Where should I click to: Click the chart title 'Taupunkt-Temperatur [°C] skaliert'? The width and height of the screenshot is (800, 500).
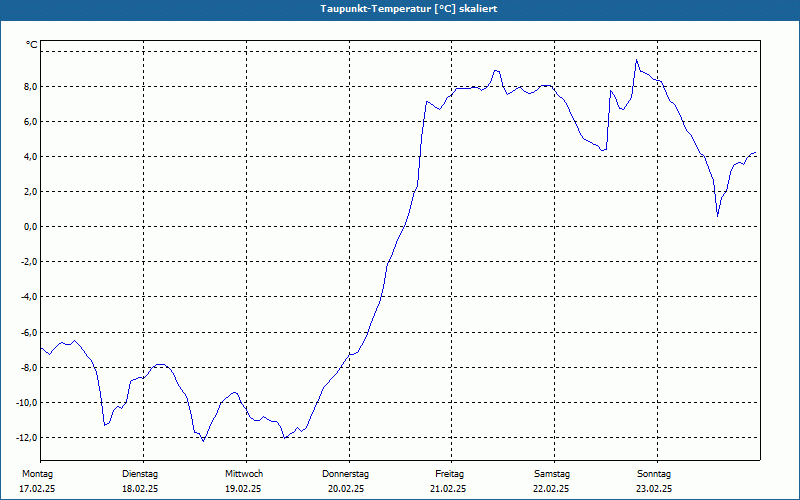pos(409,9)
